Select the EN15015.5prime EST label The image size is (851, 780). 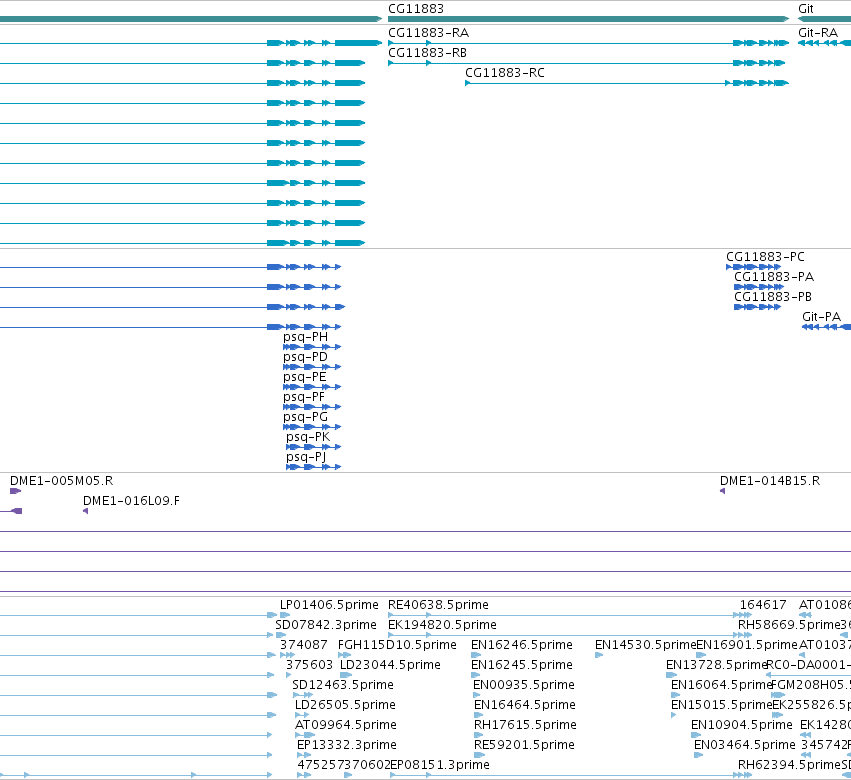[721, 705]
